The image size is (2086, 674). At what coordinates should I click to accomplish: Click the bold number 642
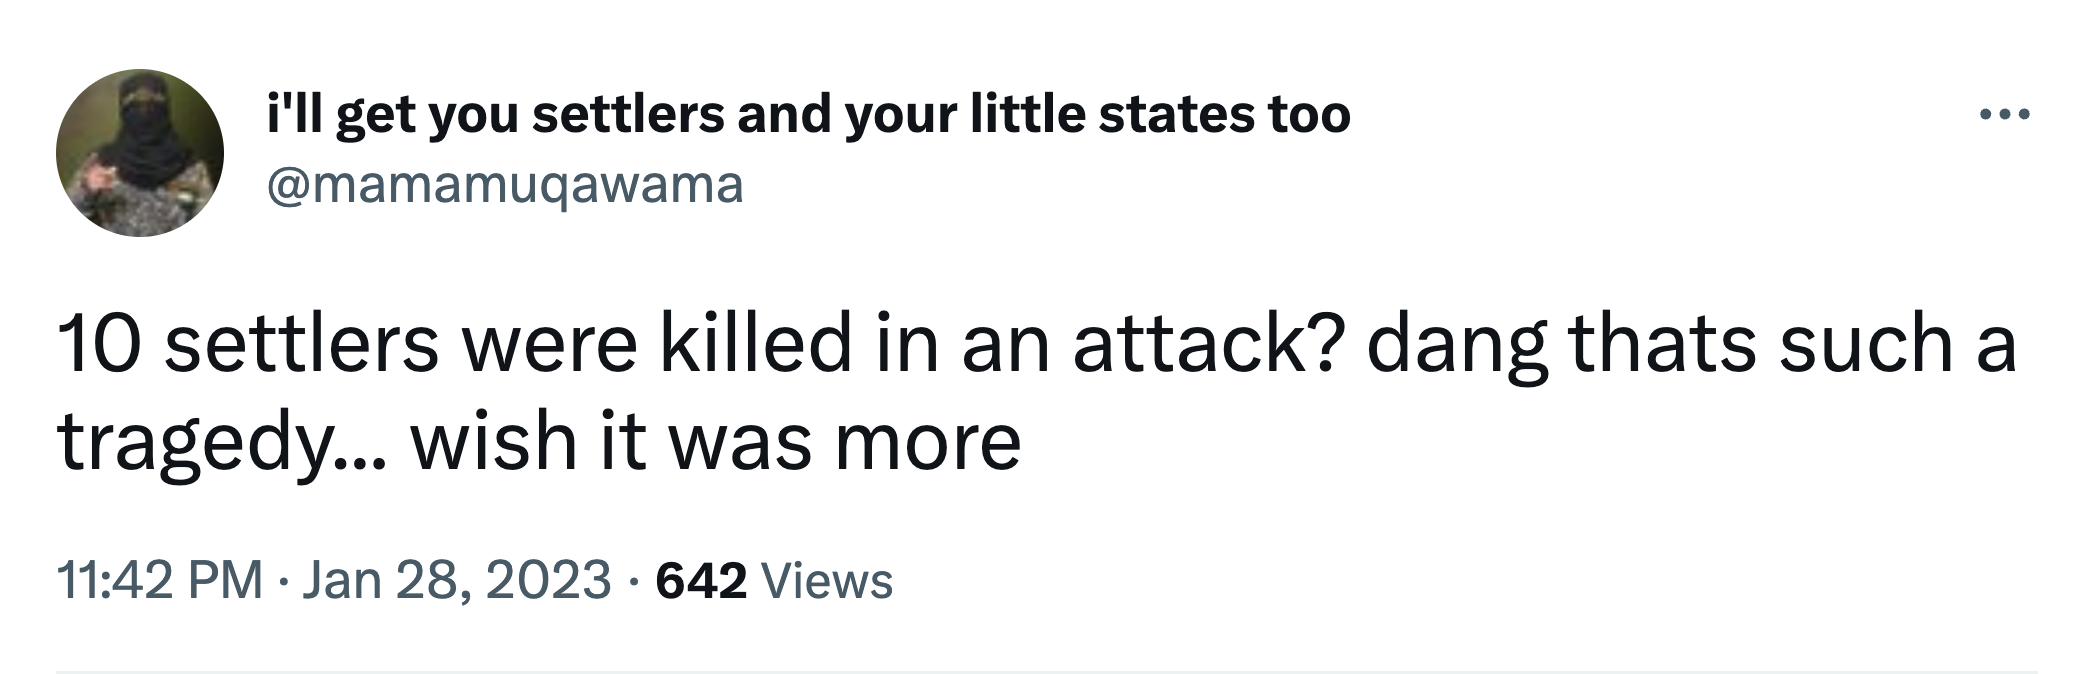click(x=701, y=580)
